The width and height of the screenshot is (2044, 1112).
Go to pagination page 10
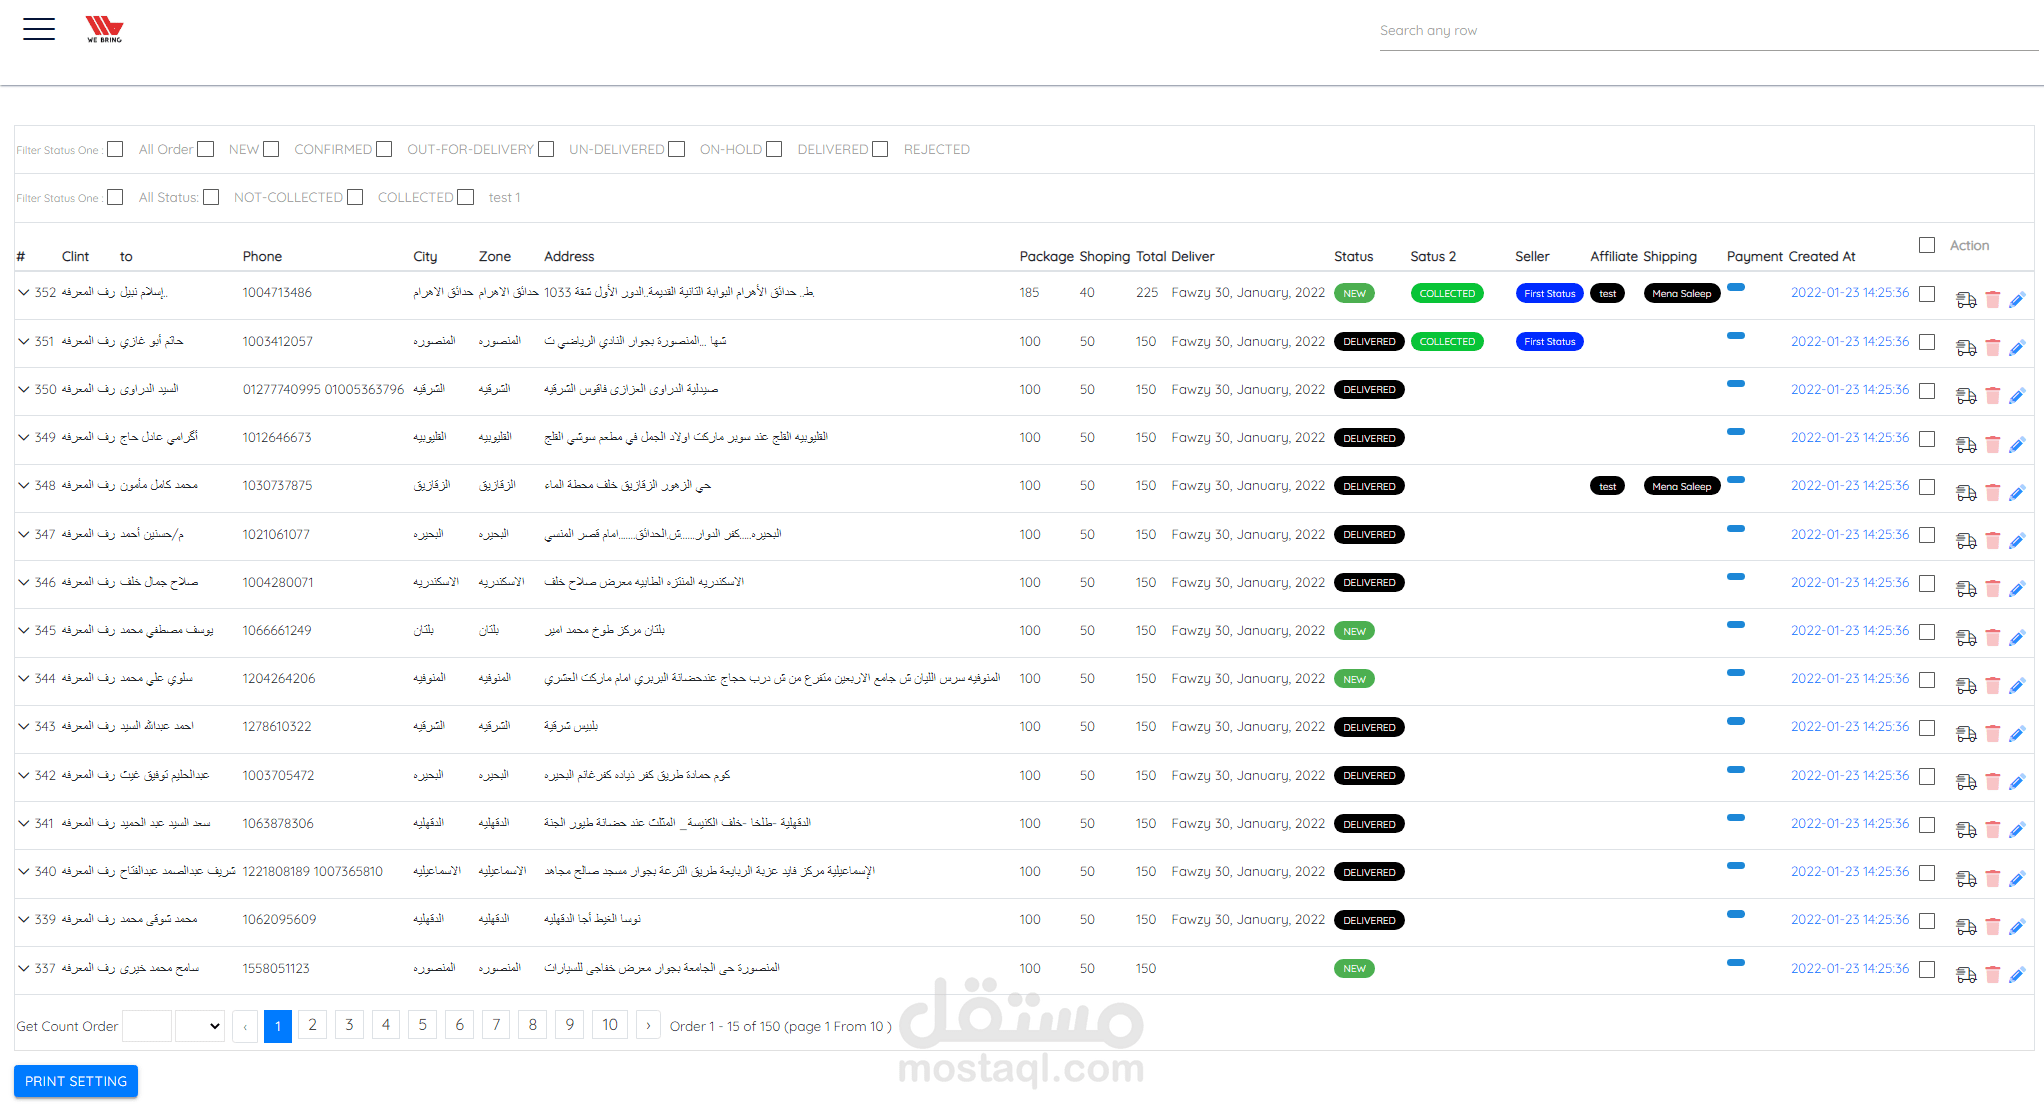point(610,1025)
